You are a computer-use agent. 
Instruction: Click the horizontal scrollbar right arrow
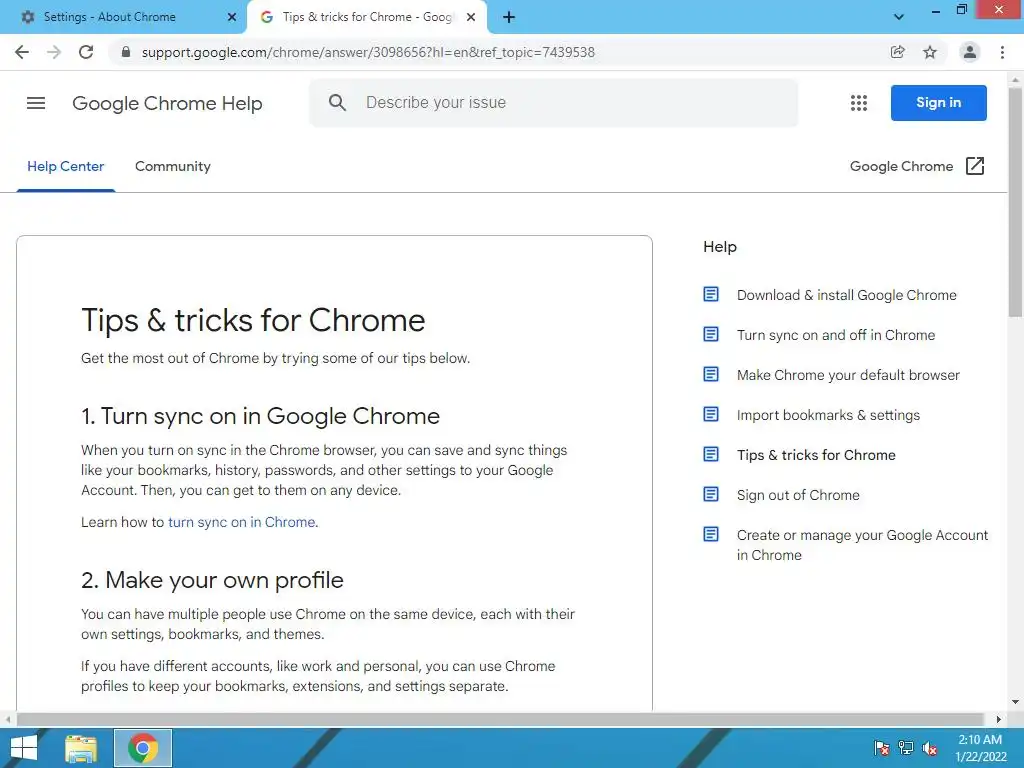[x=998, y=719]
